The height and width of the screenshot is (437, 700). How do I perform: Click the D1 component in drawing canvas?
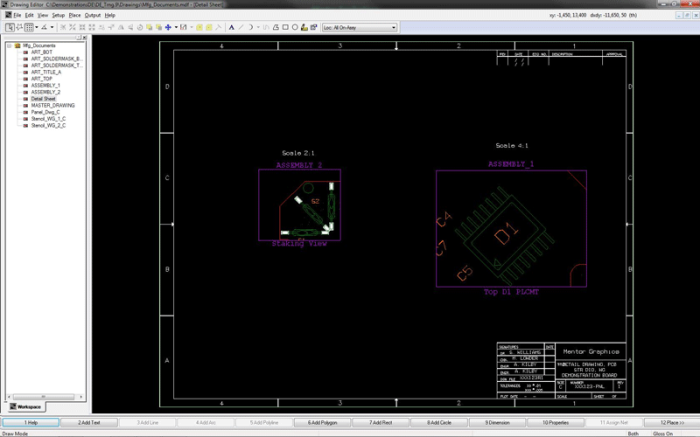(504, 236)
